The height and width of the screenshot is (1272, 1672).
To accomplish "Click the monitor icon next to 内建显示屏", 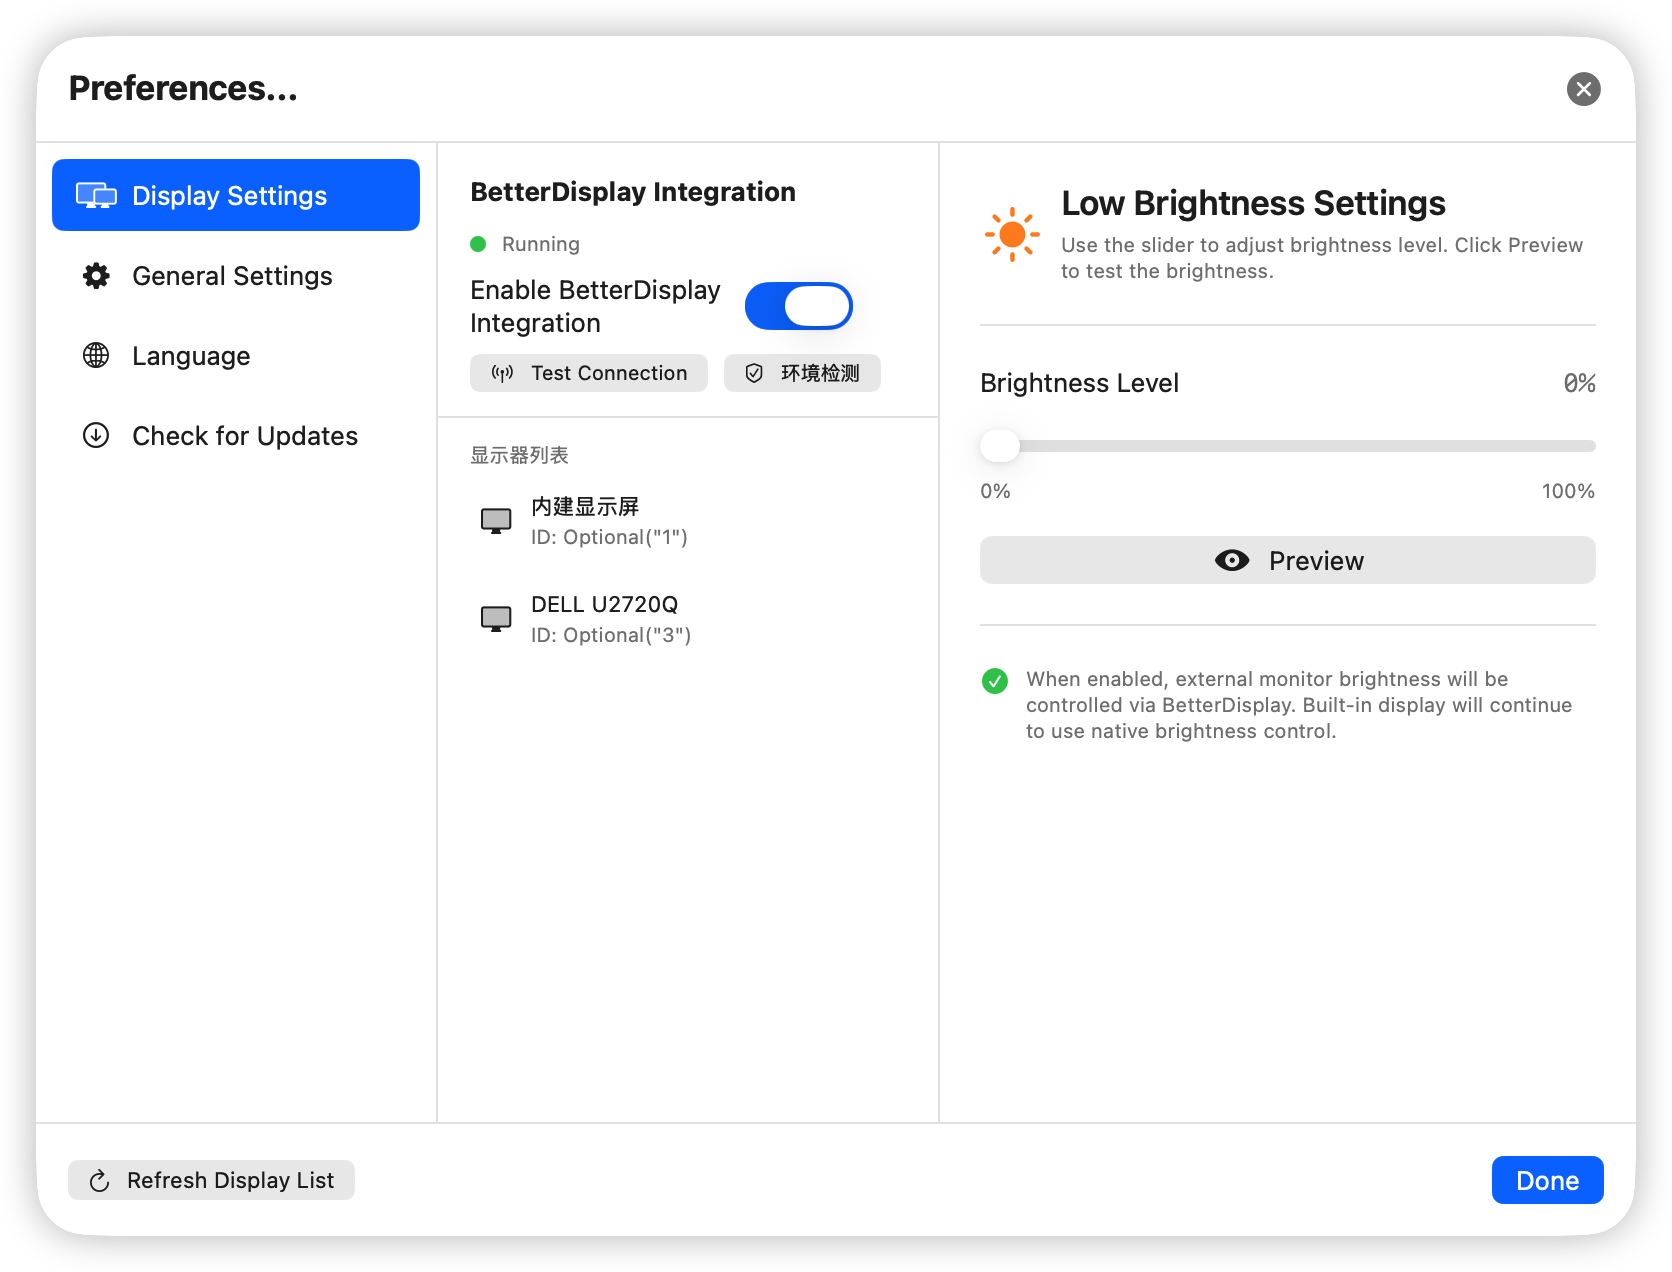I will point(495,520).
